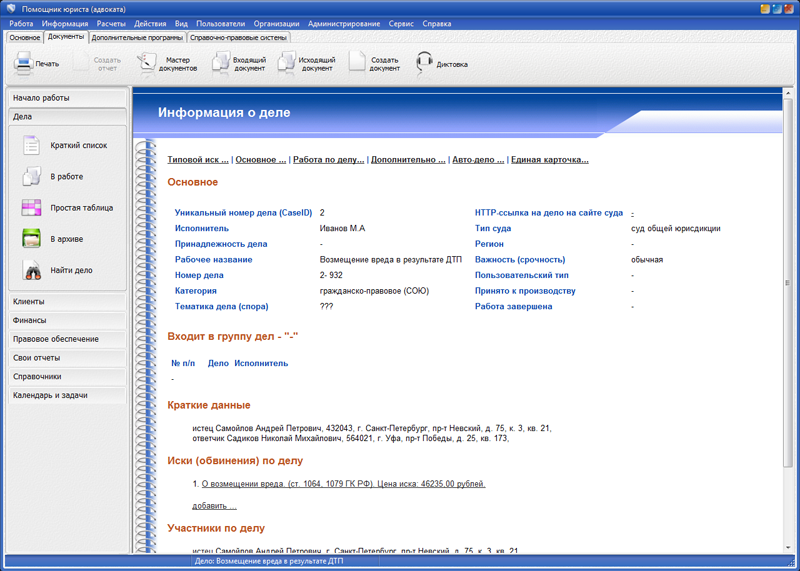Expand Справочники sidebar section
Viewport: 800px width, 571px height.
(67, 377)
